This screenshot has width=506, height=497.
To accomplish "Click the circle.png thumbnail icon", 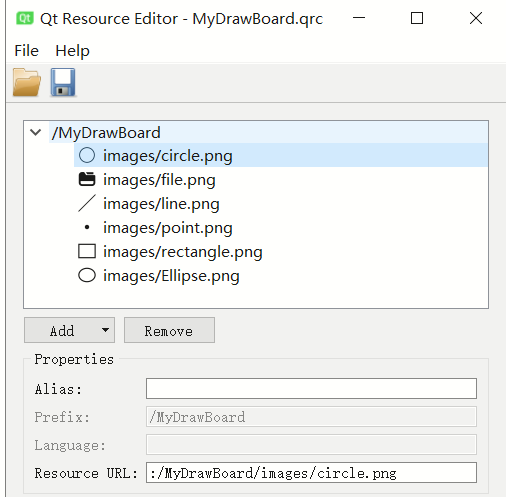I will pyautogui.click(x=87, y=155).
